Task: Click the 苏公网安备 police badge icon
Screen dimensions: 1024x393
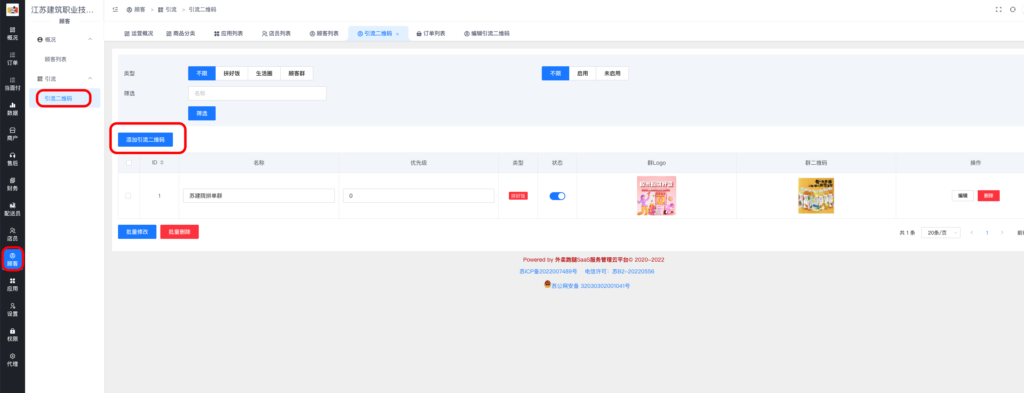Action: 547,285
